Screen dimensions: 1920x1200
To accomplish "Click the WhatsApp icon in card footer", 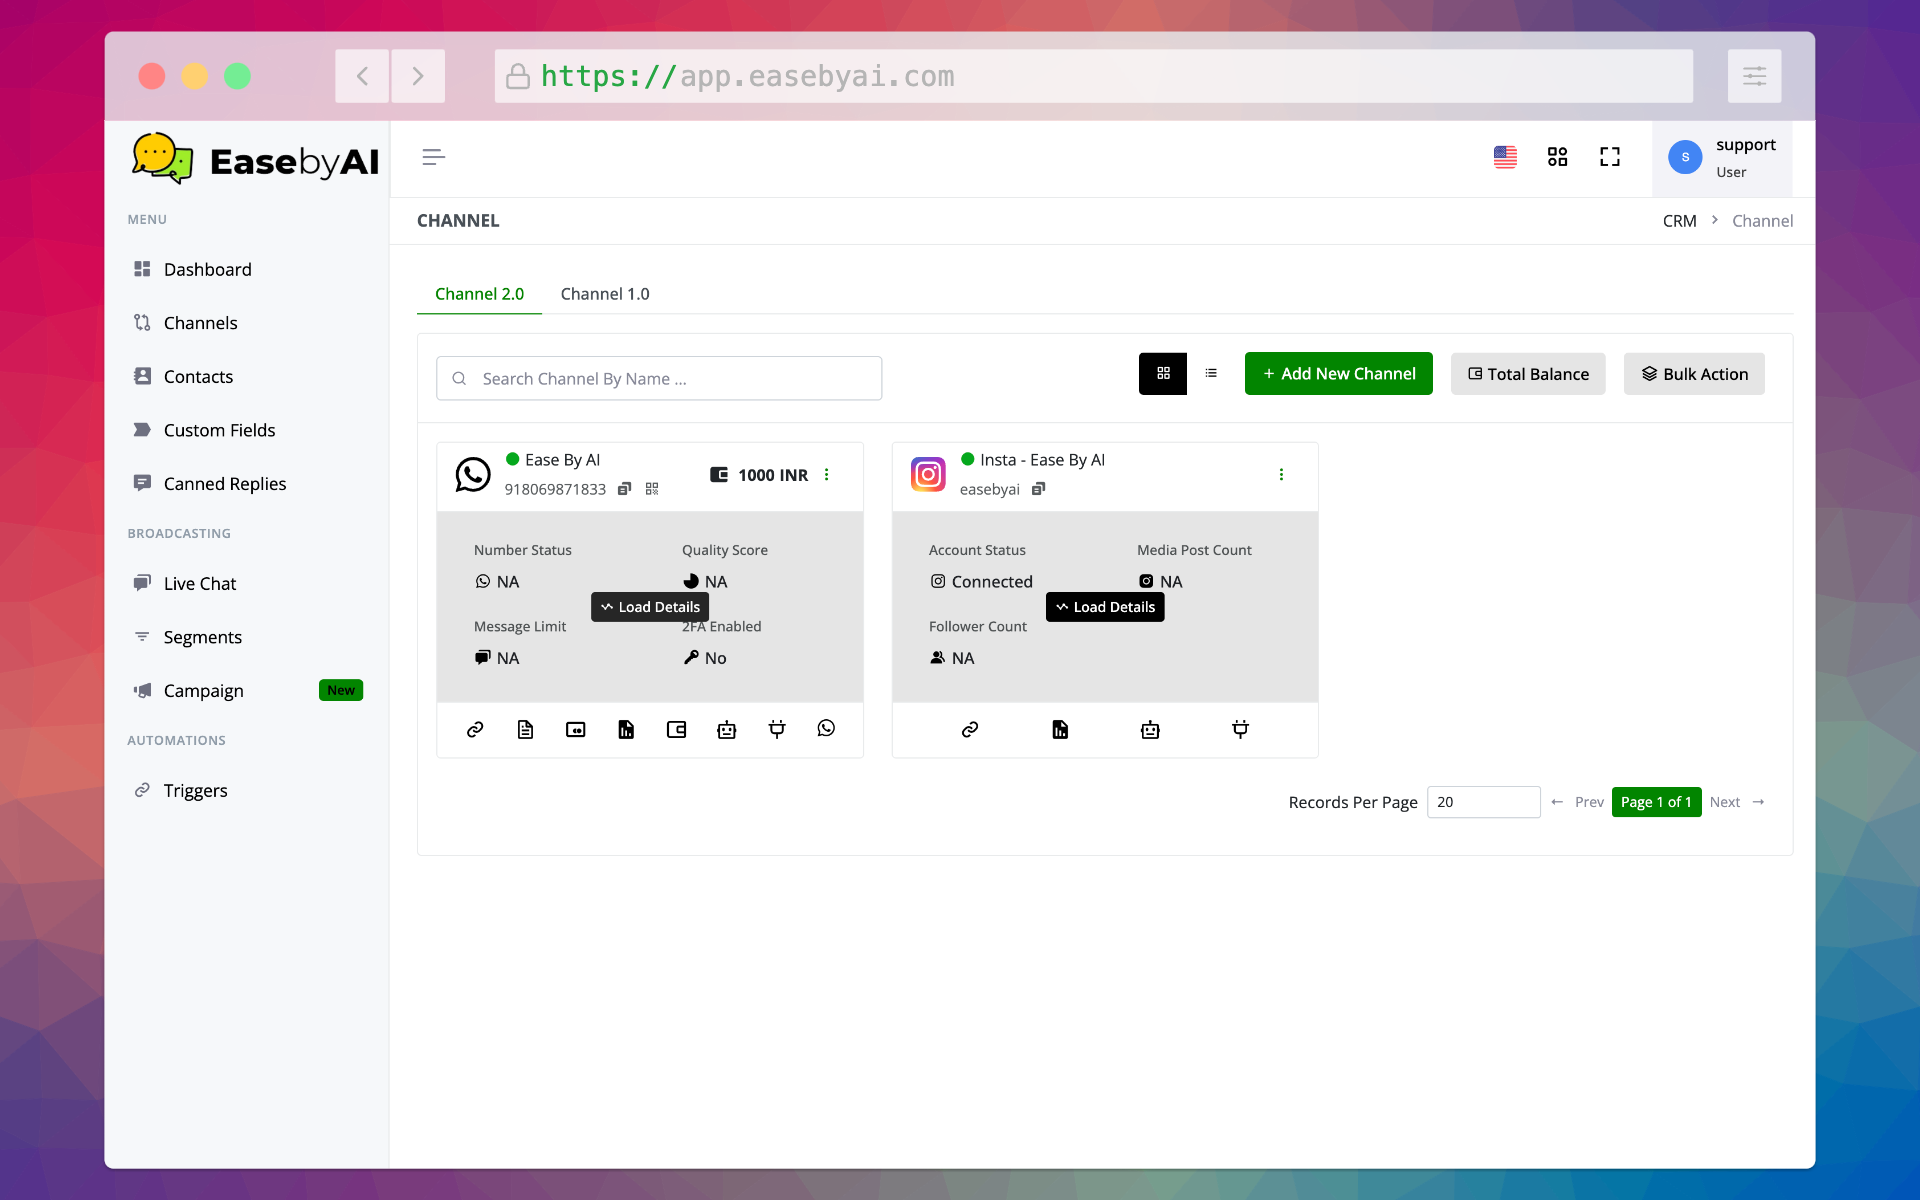I will pos(826,729).
